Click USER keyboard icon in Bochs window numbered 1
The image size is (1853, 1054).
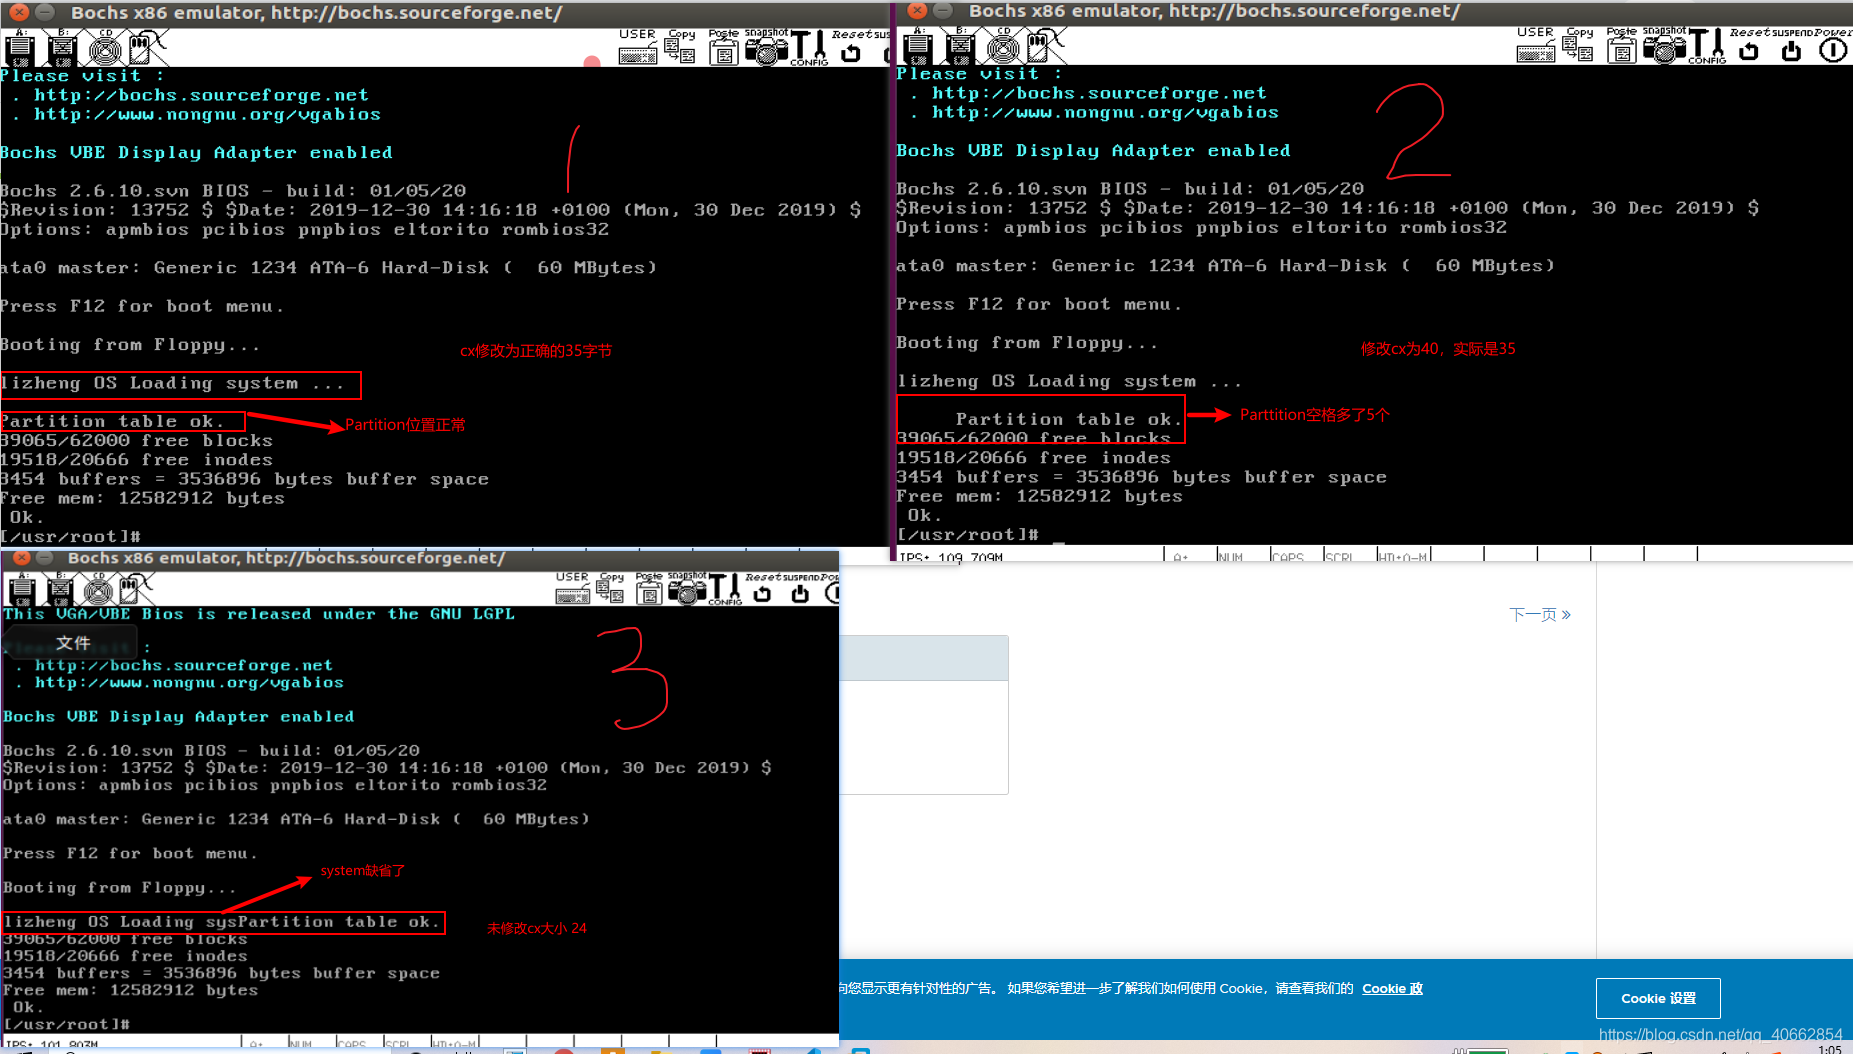(637, 48)
